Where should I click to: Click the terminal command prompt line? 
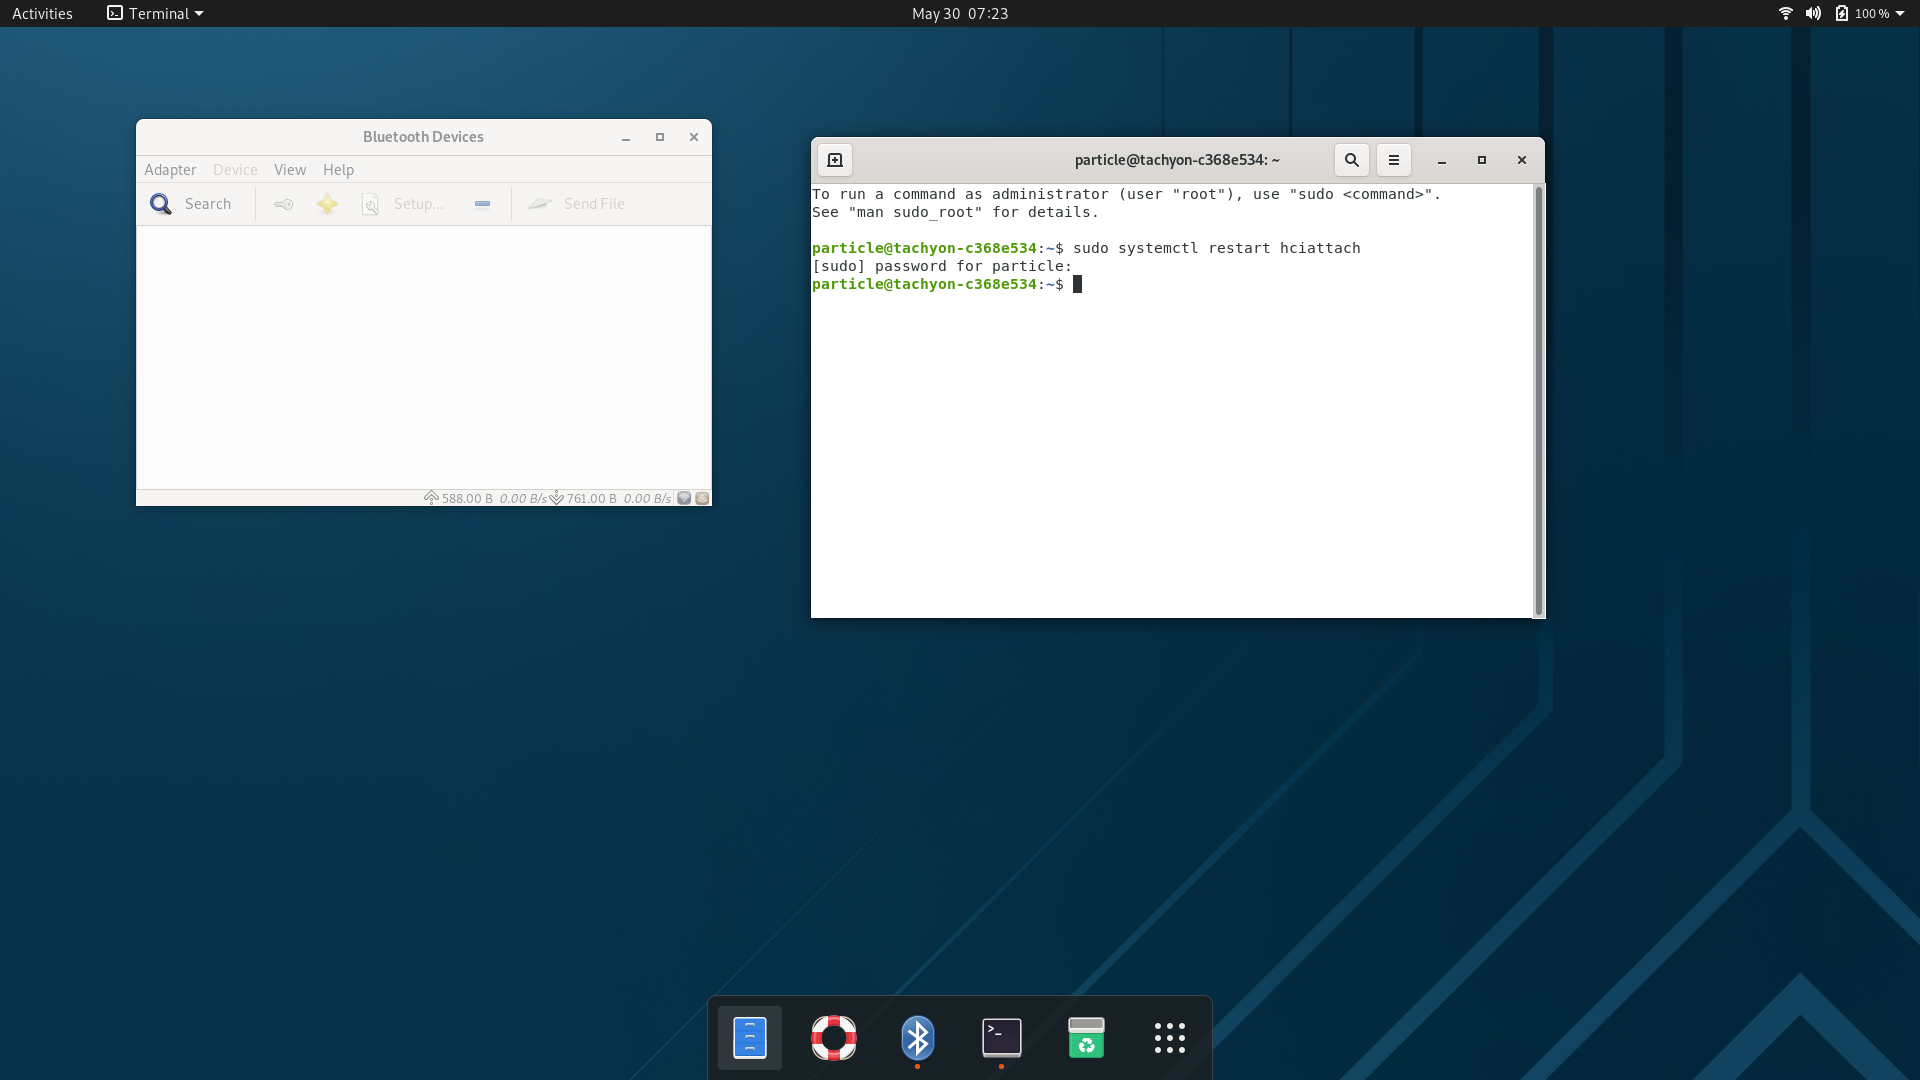947,284
